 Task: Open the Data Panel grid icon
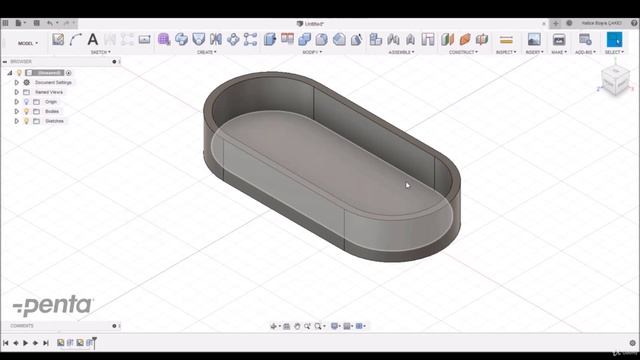tap(5, 23)
